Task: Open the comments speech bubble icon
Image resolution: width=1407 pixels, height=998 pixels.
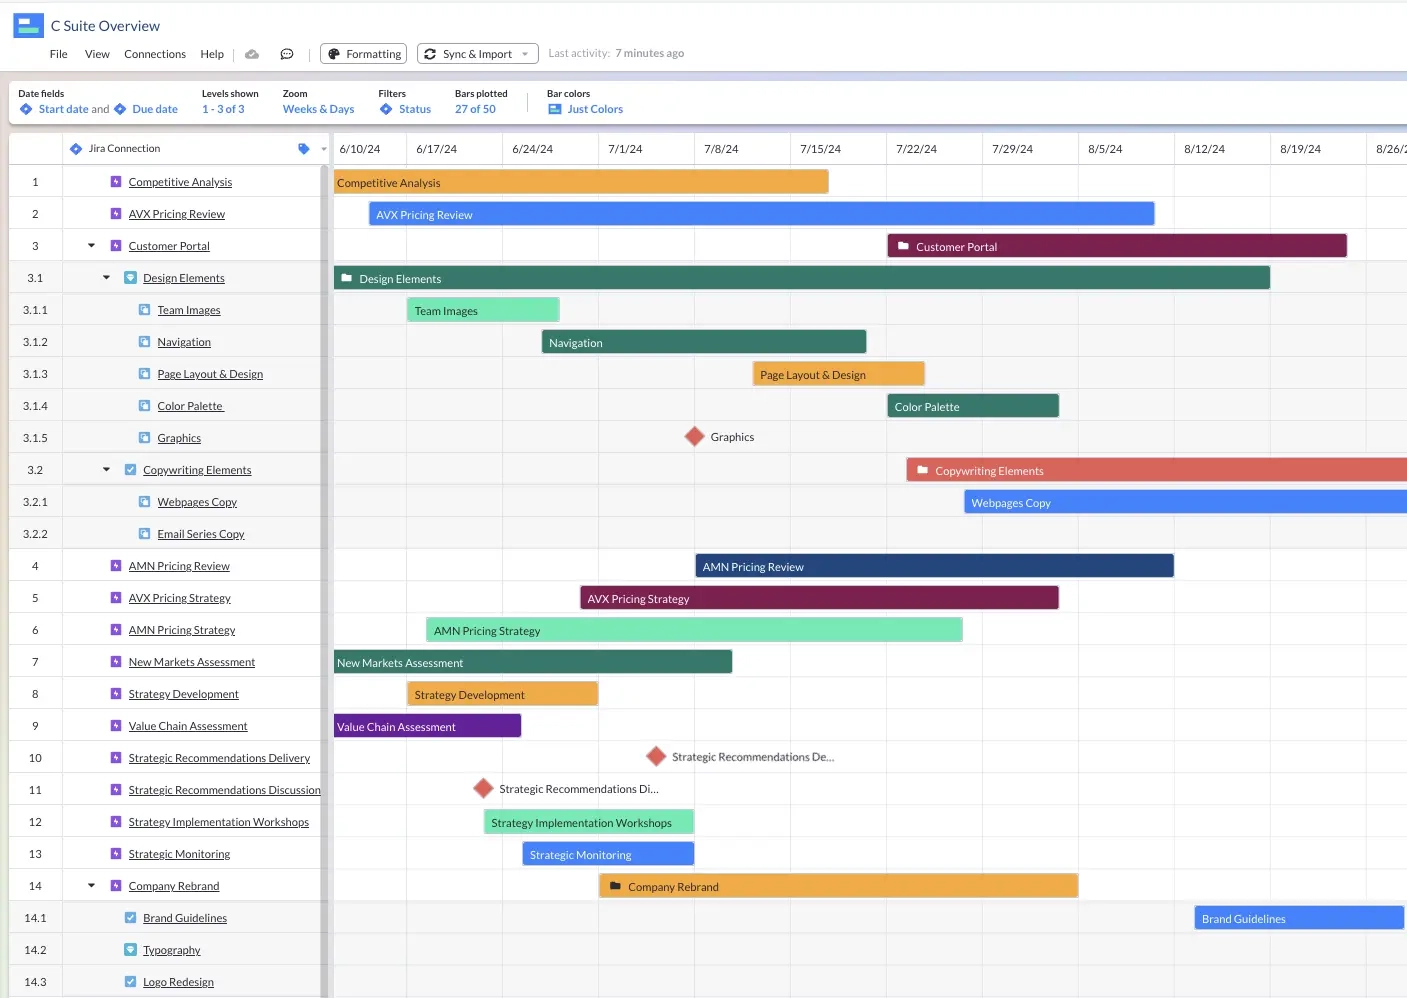Action: 287,53
